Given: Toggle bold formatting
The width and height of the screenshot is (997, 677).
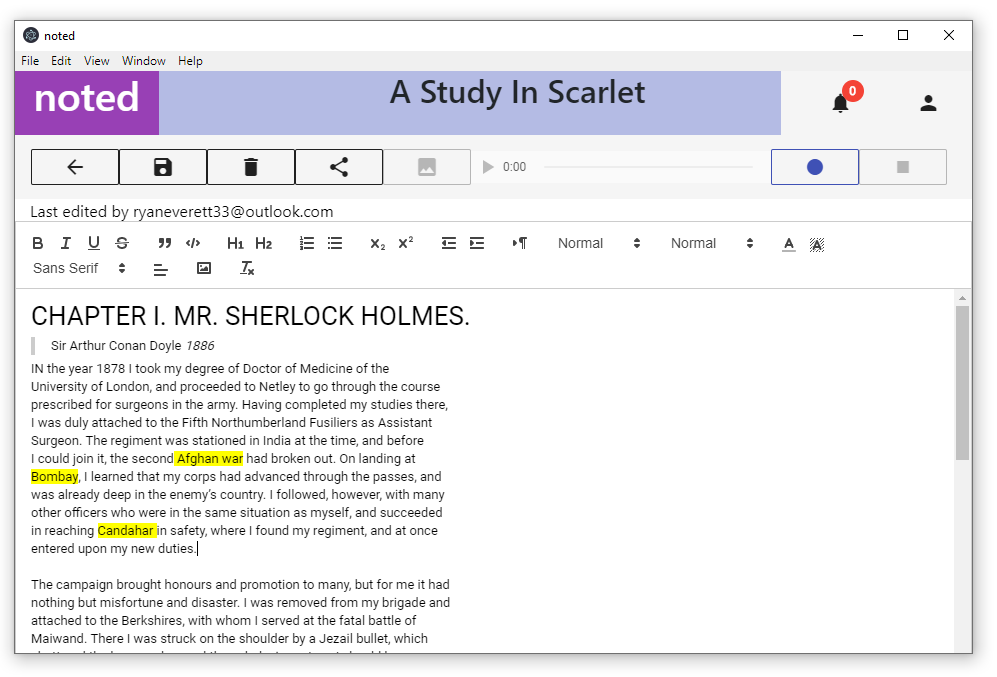Looking at the screenshot, I should pos(38,243).
